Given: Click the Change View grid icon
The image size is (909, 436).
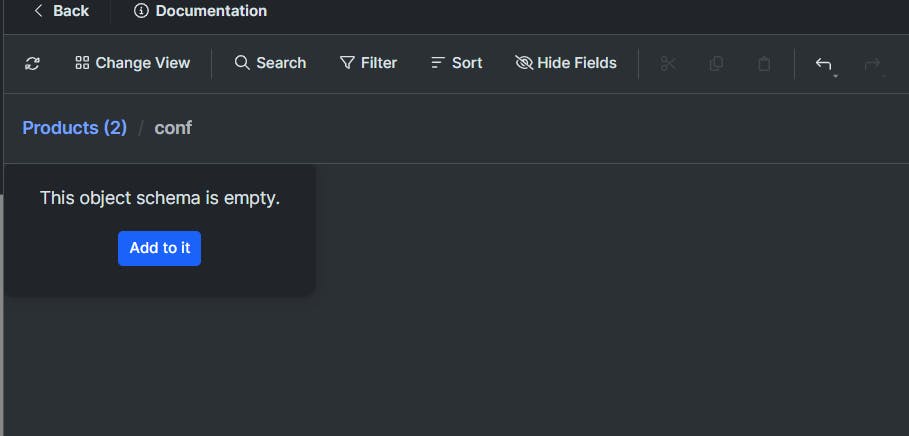Looking at the screenshot, I should [x=82, y=63].
